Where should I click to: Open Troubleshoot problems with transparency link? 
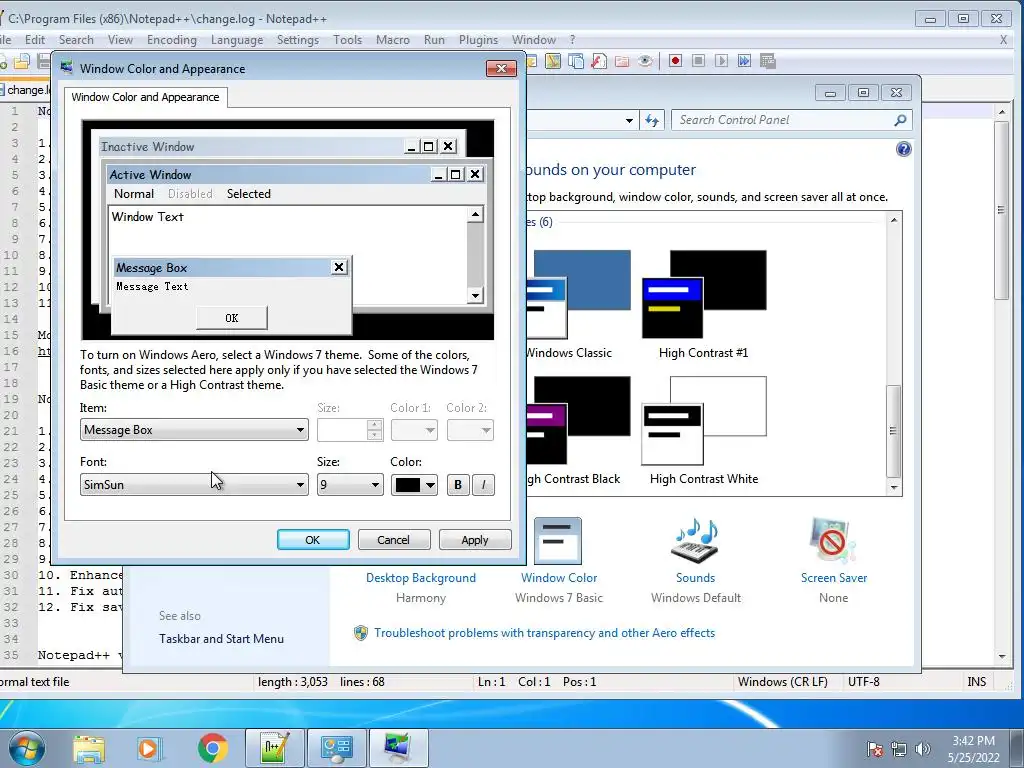pyautogui.click(x=545, y=633)
